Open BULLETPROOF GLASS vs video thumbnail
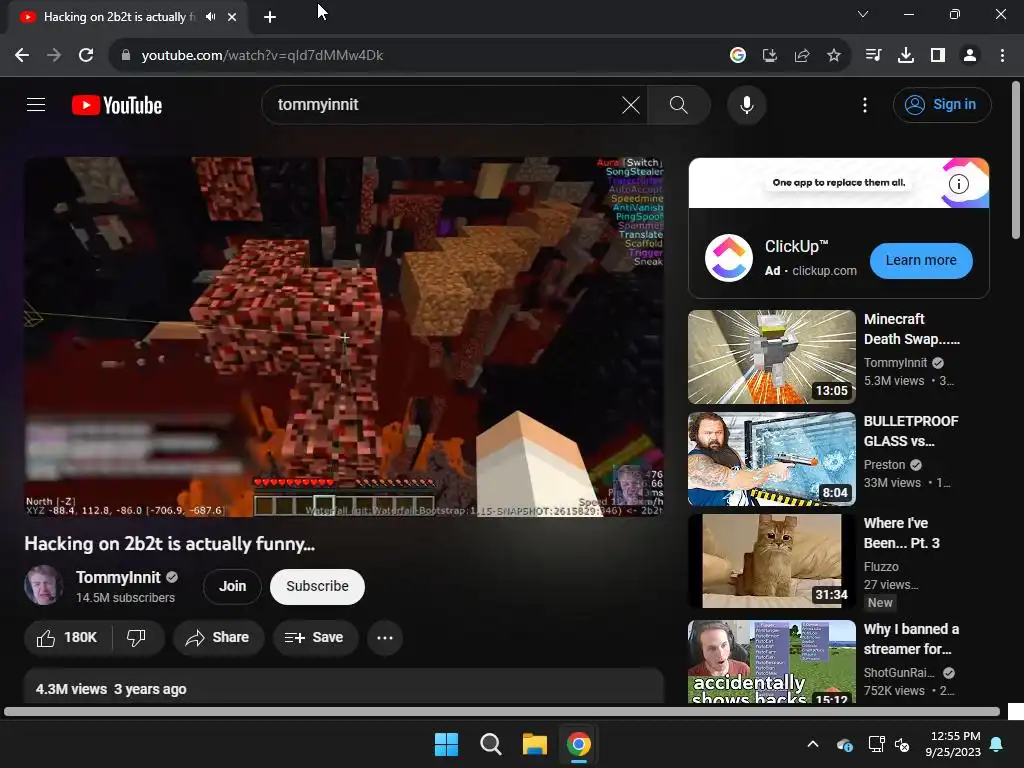 tap(771, 458)
